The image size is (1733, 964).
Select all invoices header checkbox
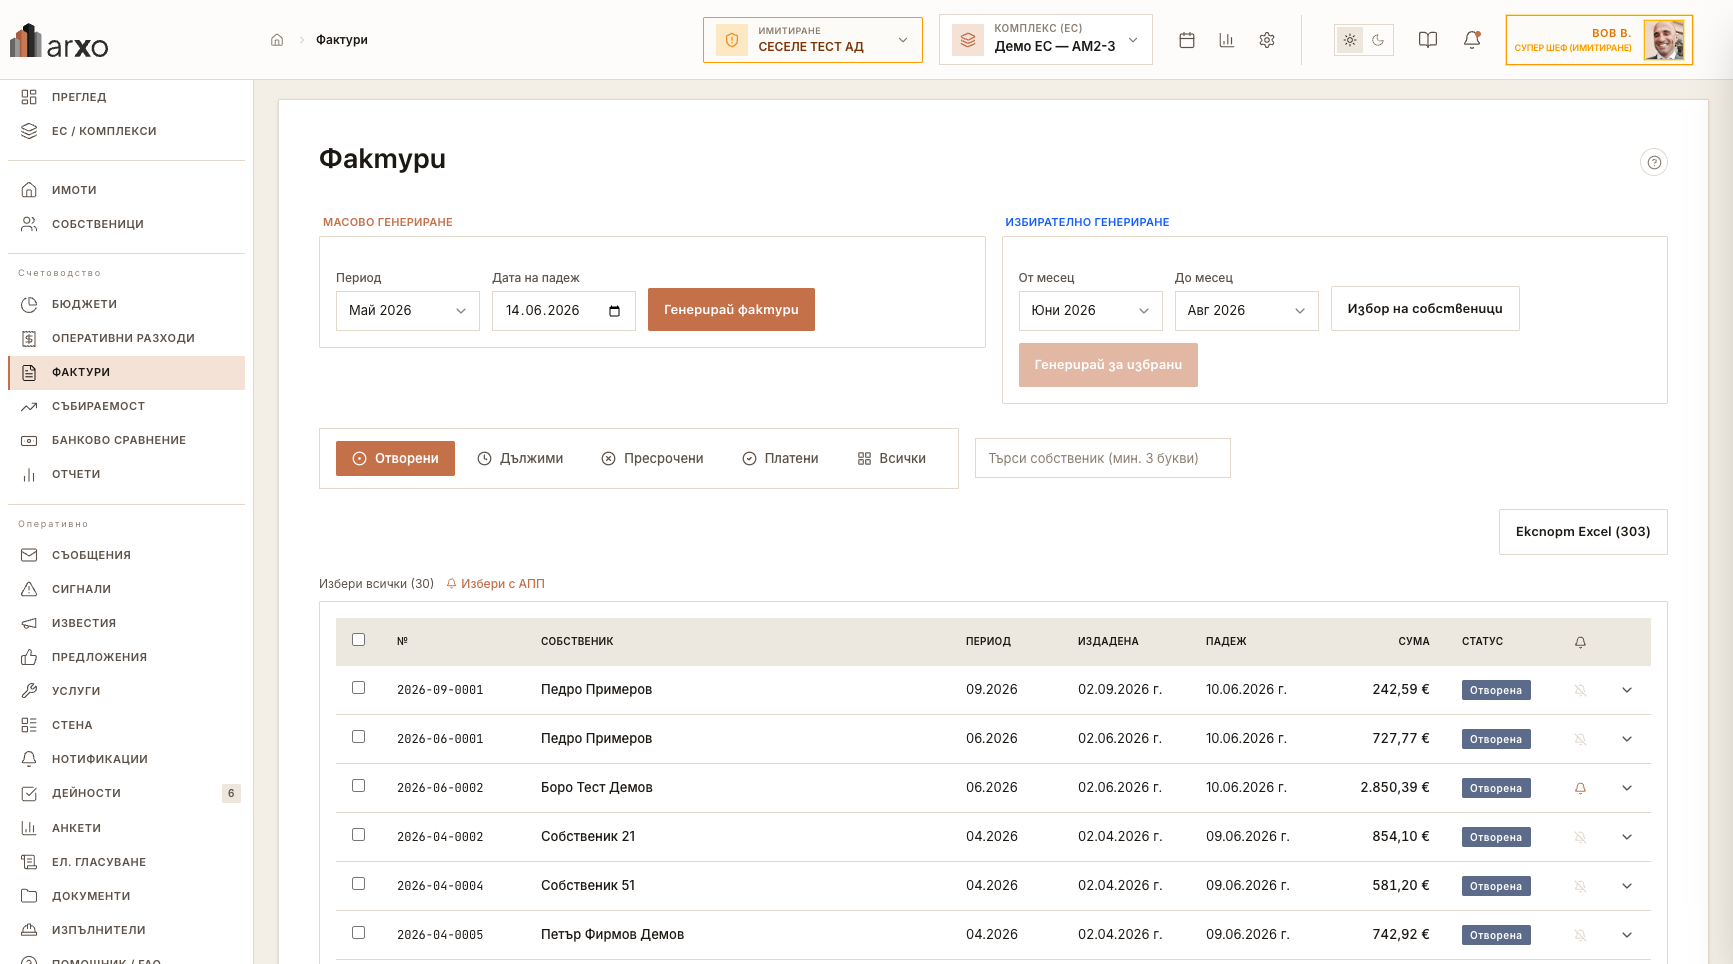pyautogui.click(x=358, y=640)
